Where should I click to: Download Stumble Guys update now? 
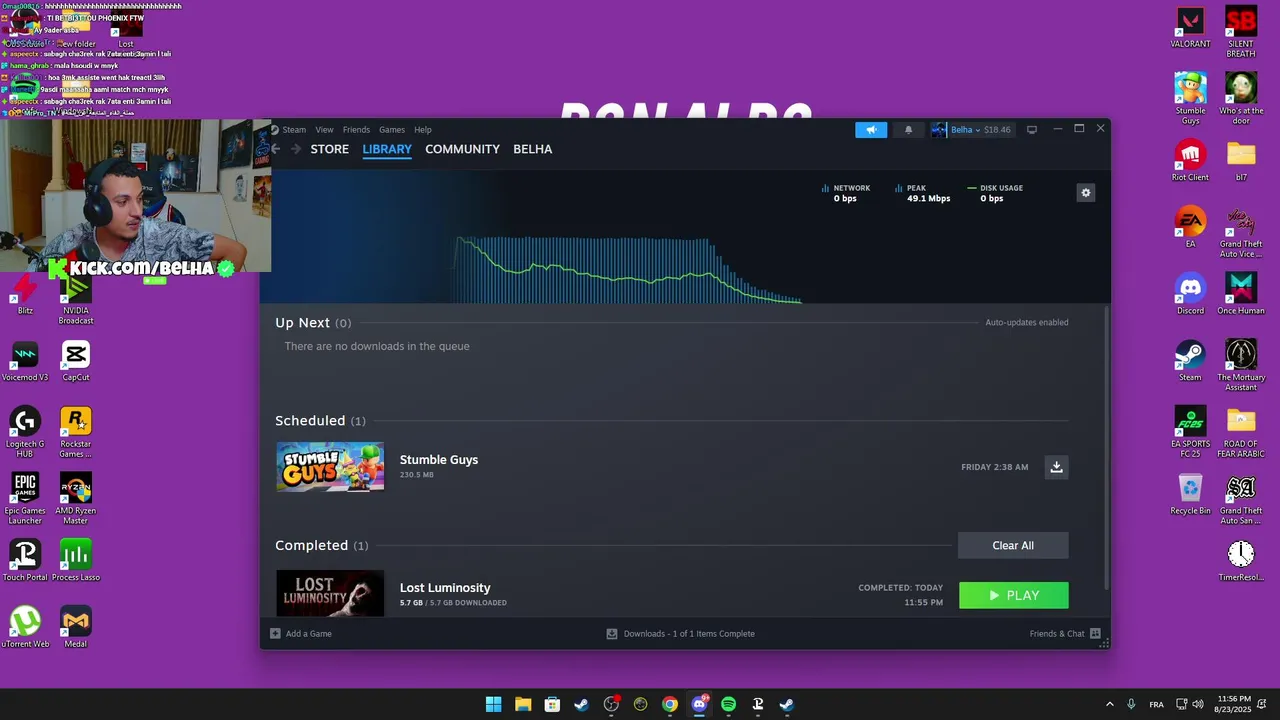[x=1056, y=467]
